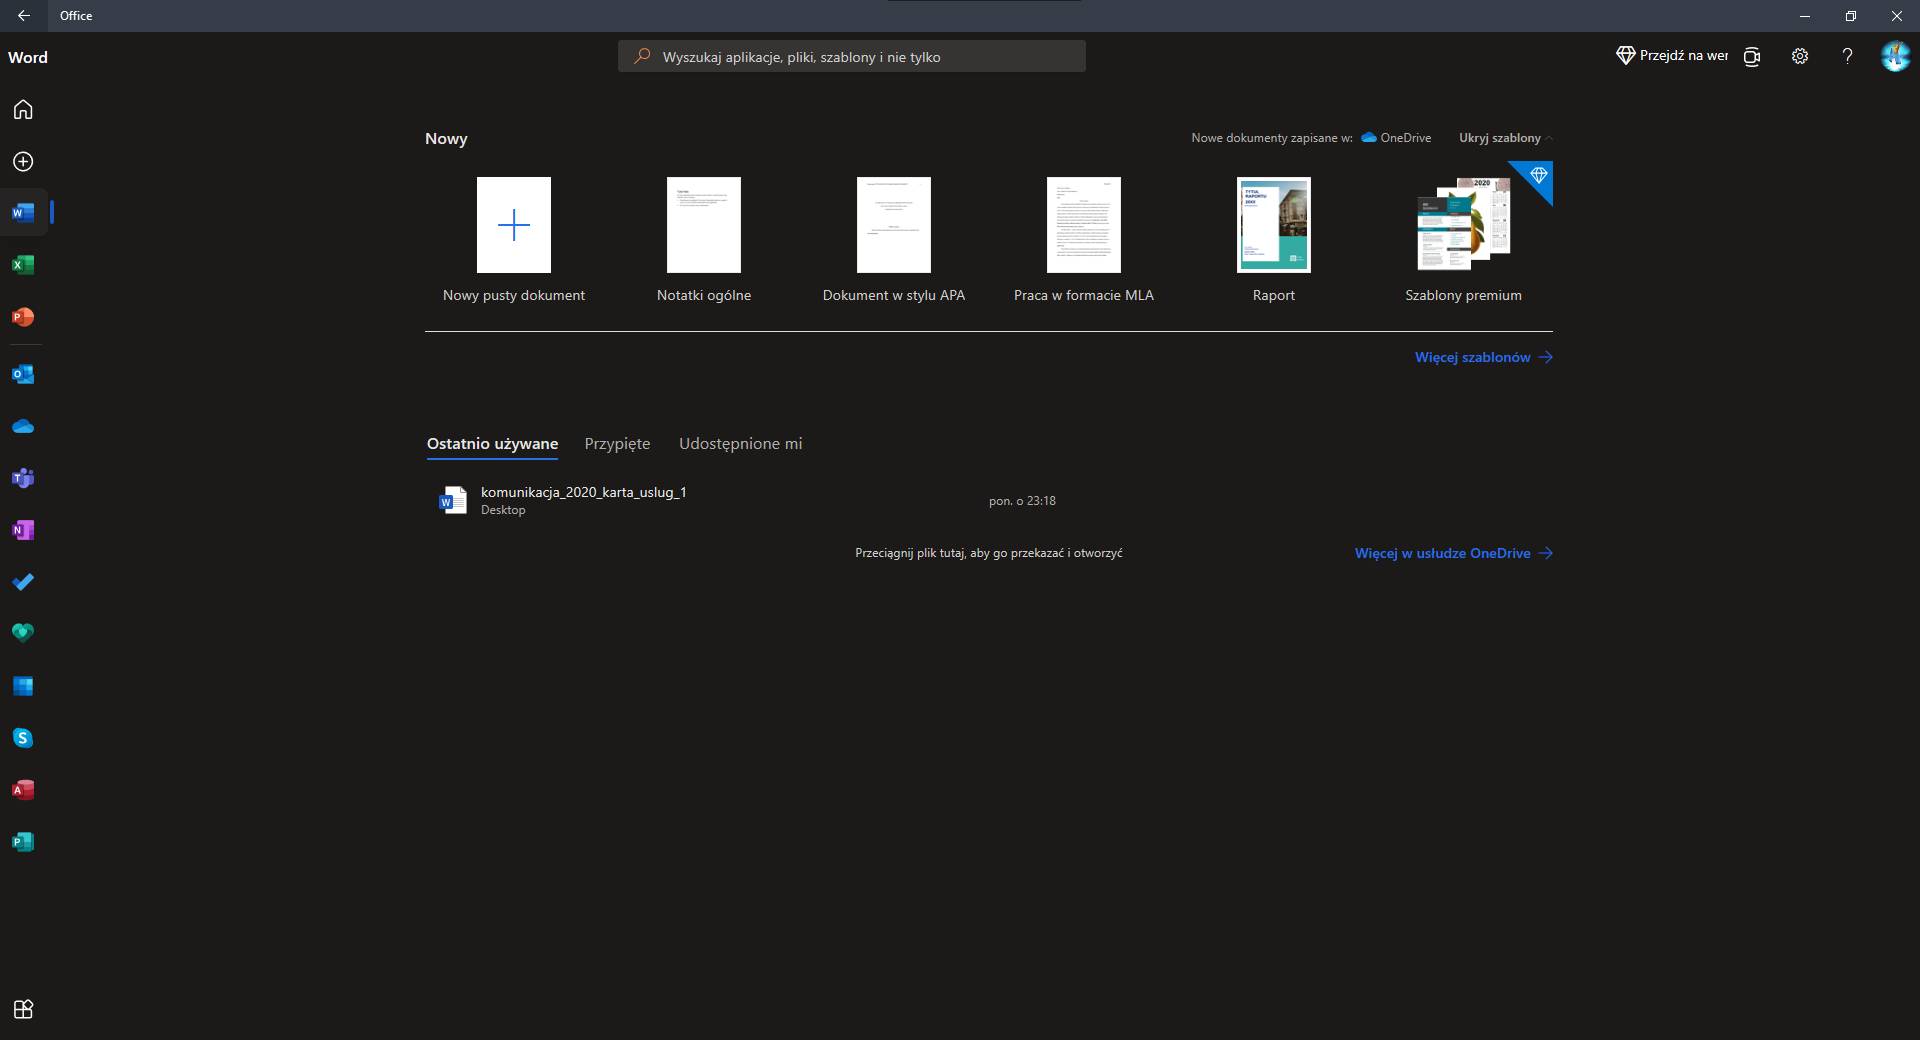Open Microsoft Teams from sidebar

[x=23, y=479]
